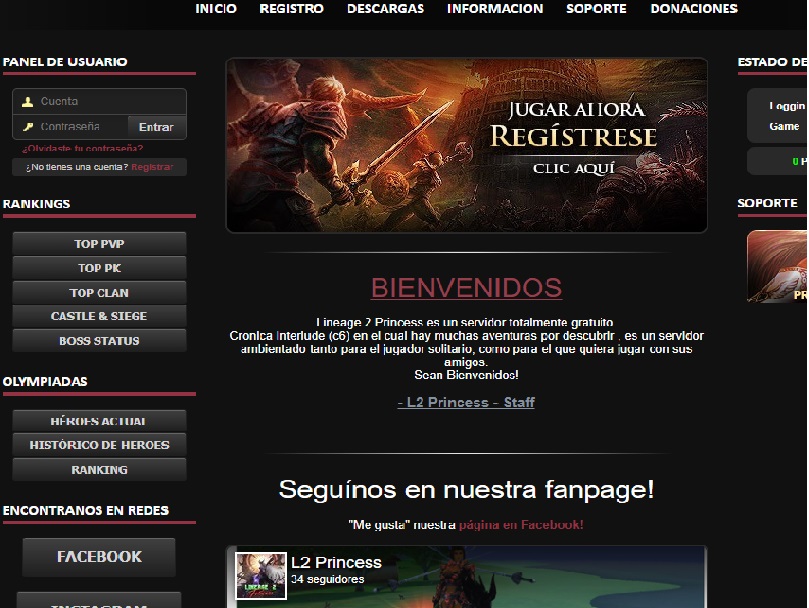Click the BIENVENIDOS heading link

pyautogui.click(x=466, y=287)
